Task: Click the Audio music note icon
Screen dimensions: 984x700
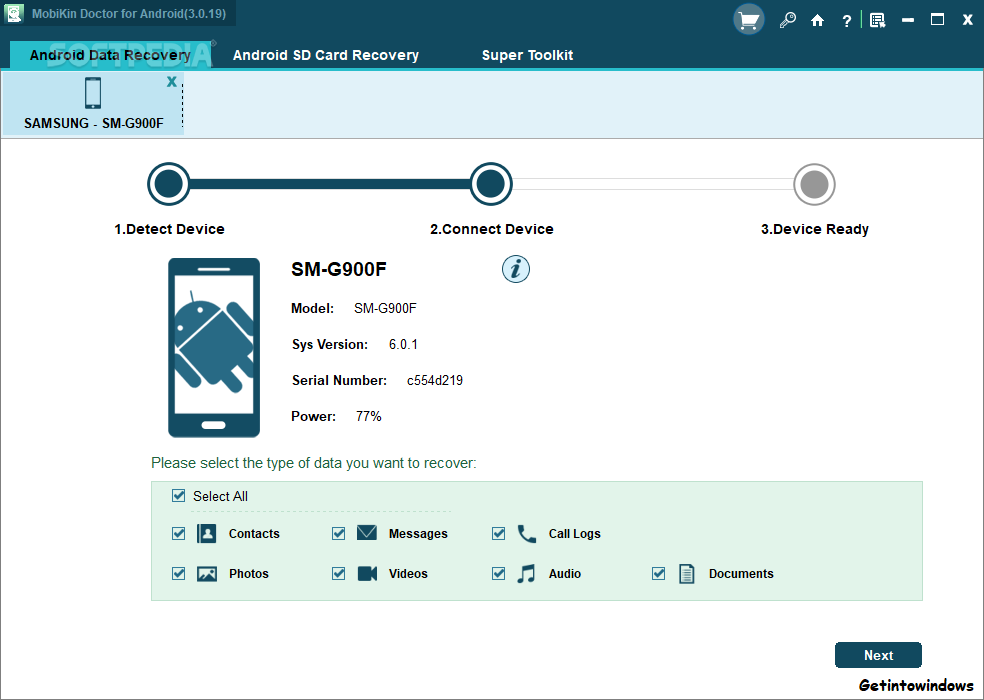Action: tap(527, 573)
